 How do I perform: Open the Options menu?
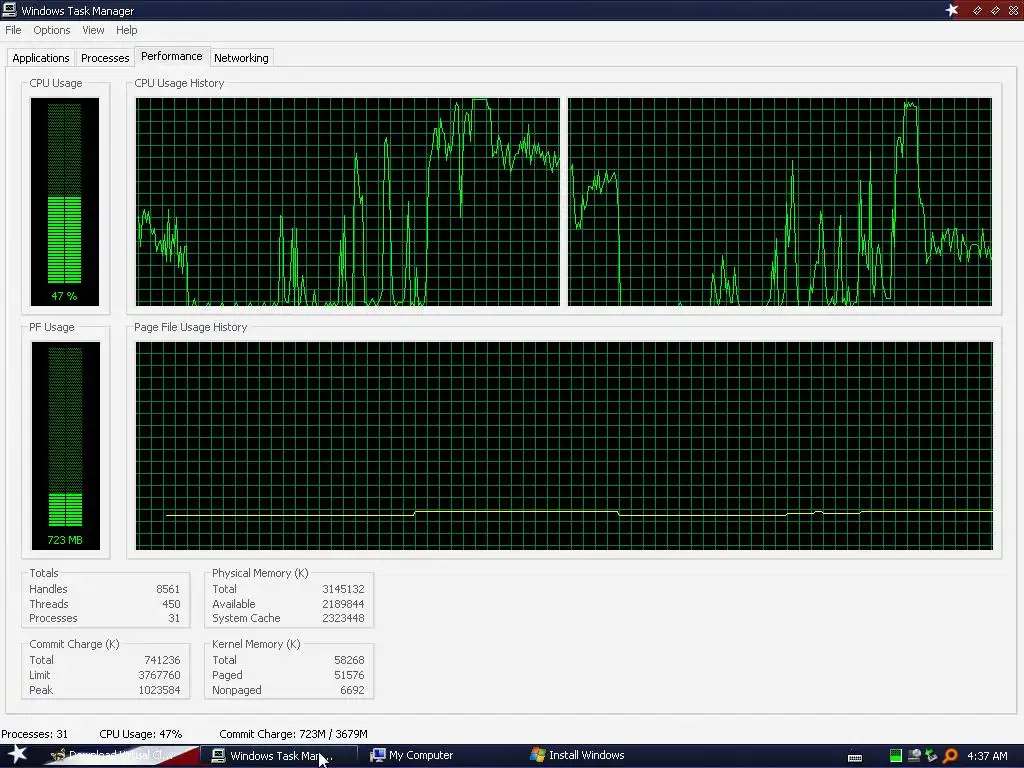click(52, 30)
